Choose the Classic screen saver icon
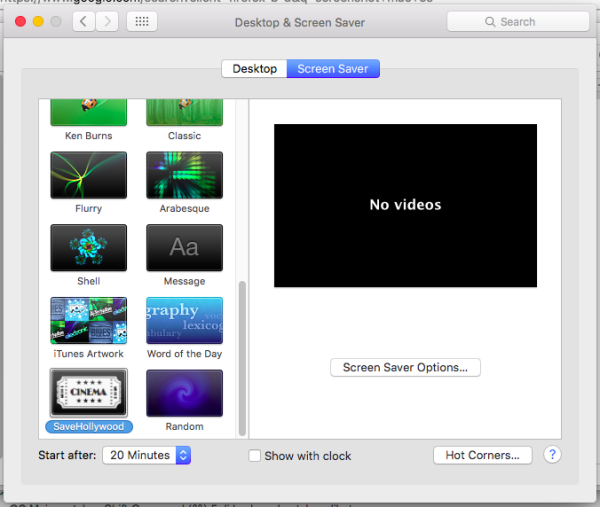The image size is (600, 507). [x=184, y=112]
